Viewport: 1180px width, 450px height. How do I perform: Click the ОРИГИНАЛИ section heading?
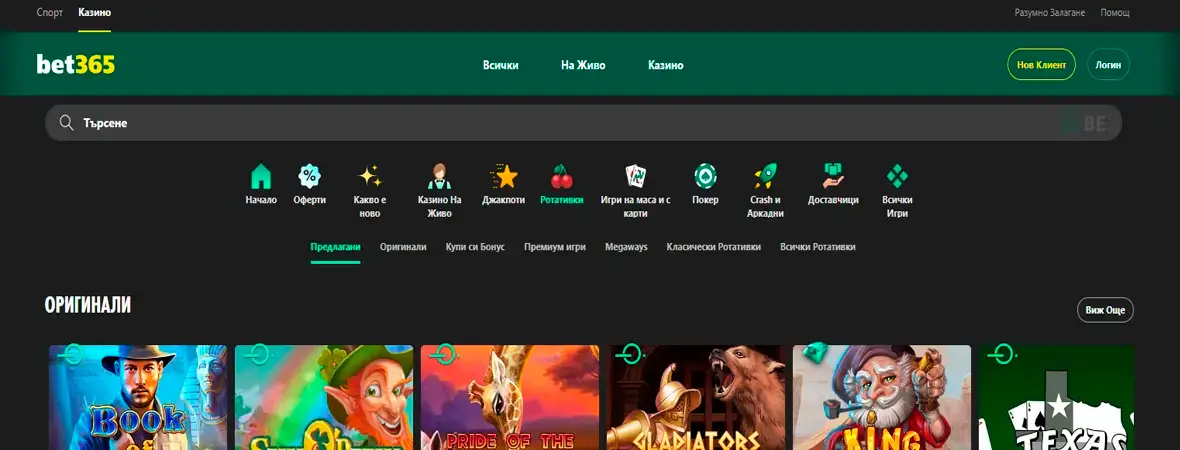click(x=88, y=305)
